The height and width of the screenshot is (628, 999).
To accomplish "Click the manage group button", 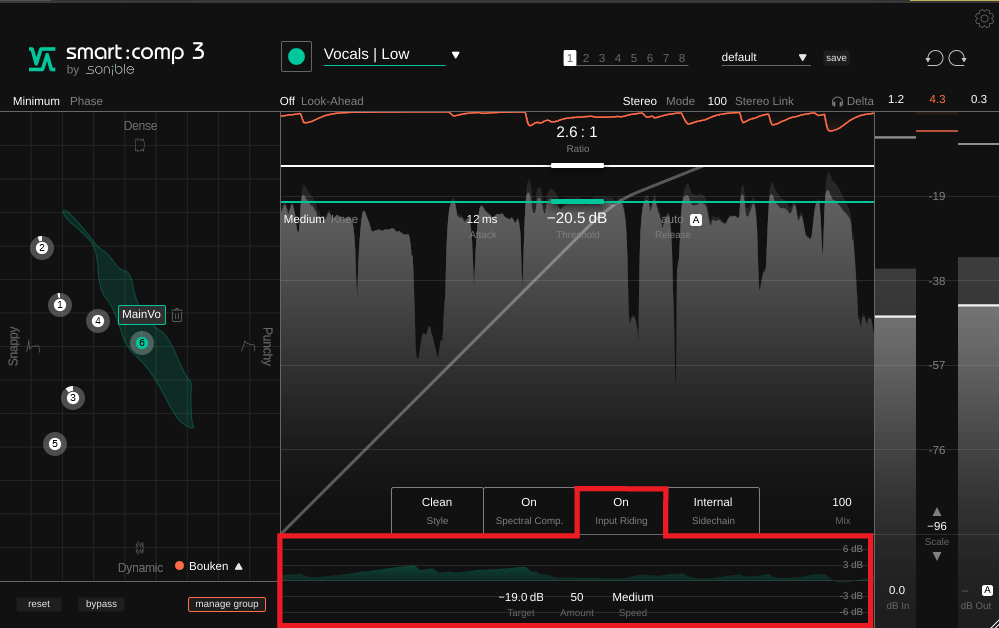I will point(227,604).
